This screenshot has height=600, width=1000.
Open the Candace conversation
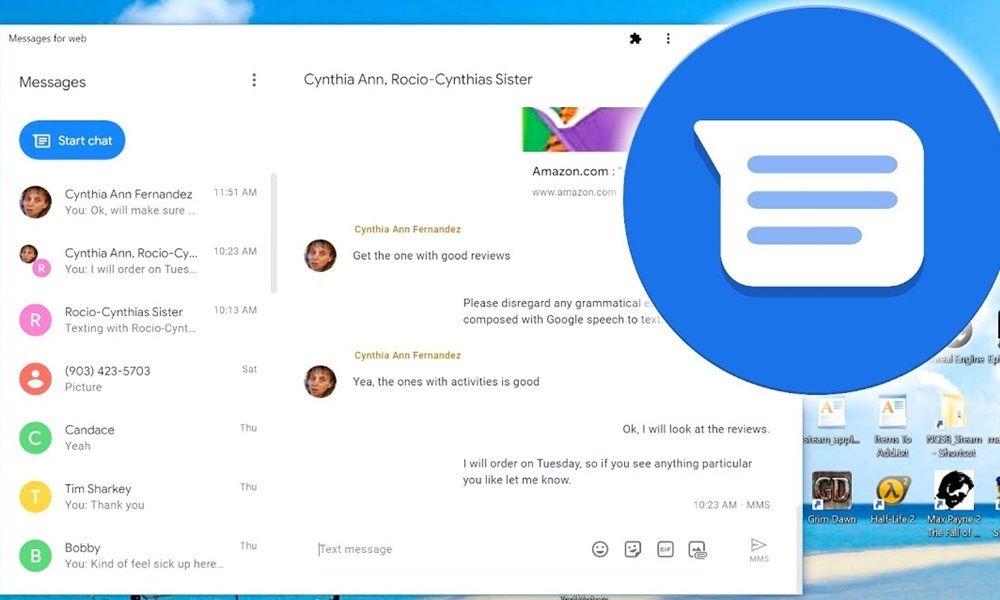pyautogui.click(x=138, y=437)
